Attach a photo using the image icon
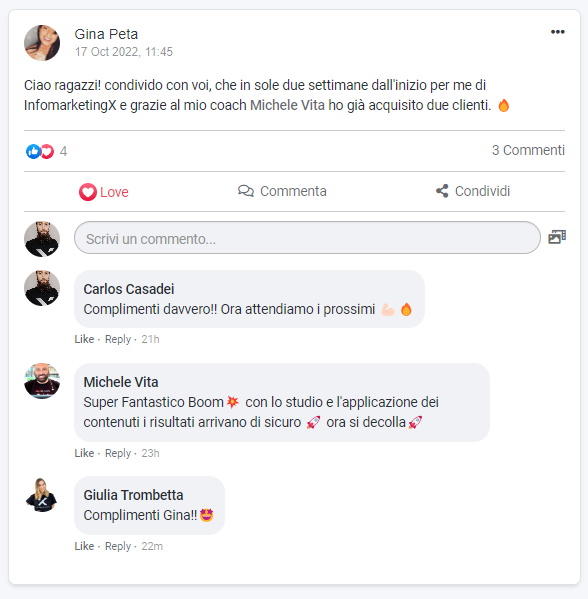Image resolution: width=588 pixels, height=599 pixels. [557, 237]
